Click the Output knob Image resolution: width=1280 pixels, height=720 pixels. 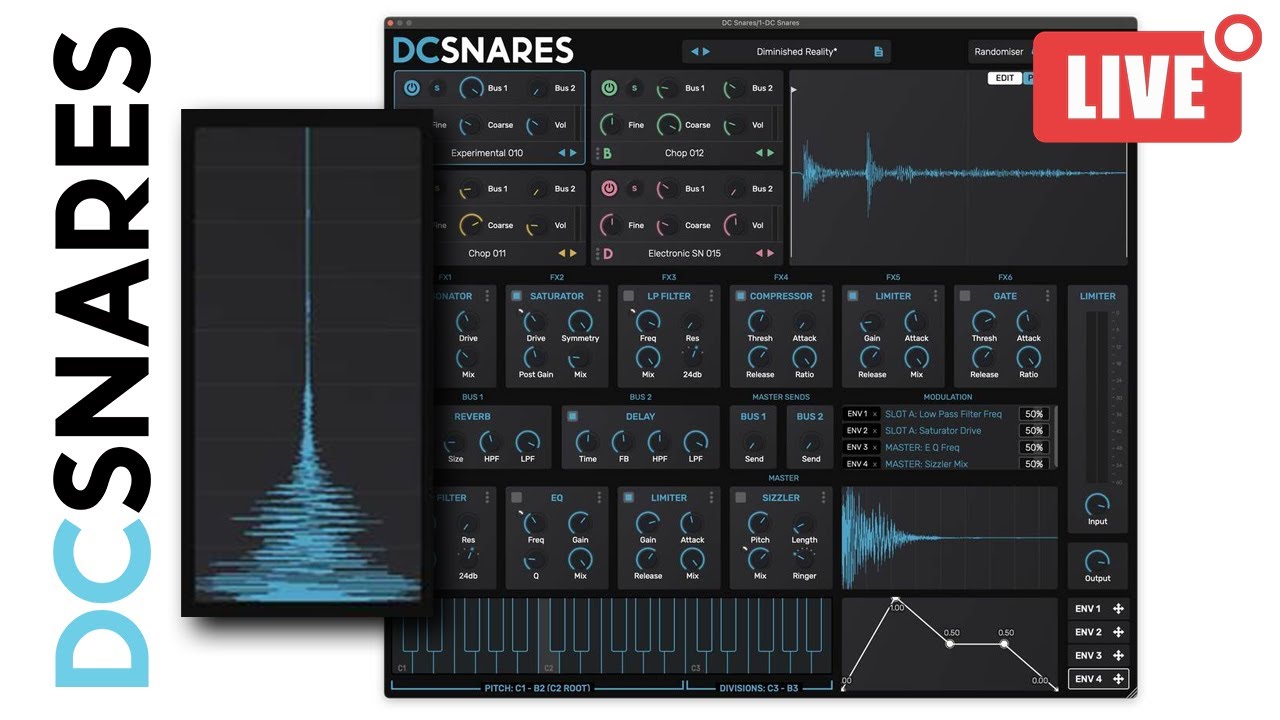pos(1097,561)
